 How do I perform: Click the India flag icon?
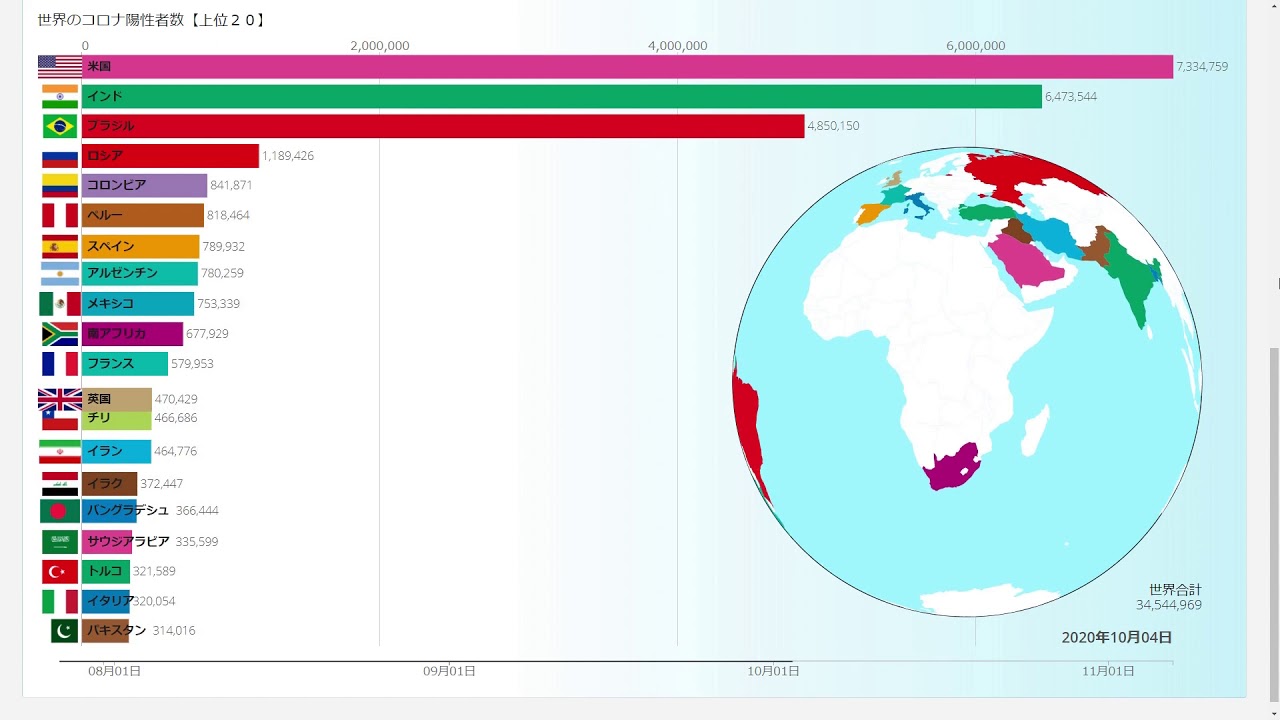60,97
